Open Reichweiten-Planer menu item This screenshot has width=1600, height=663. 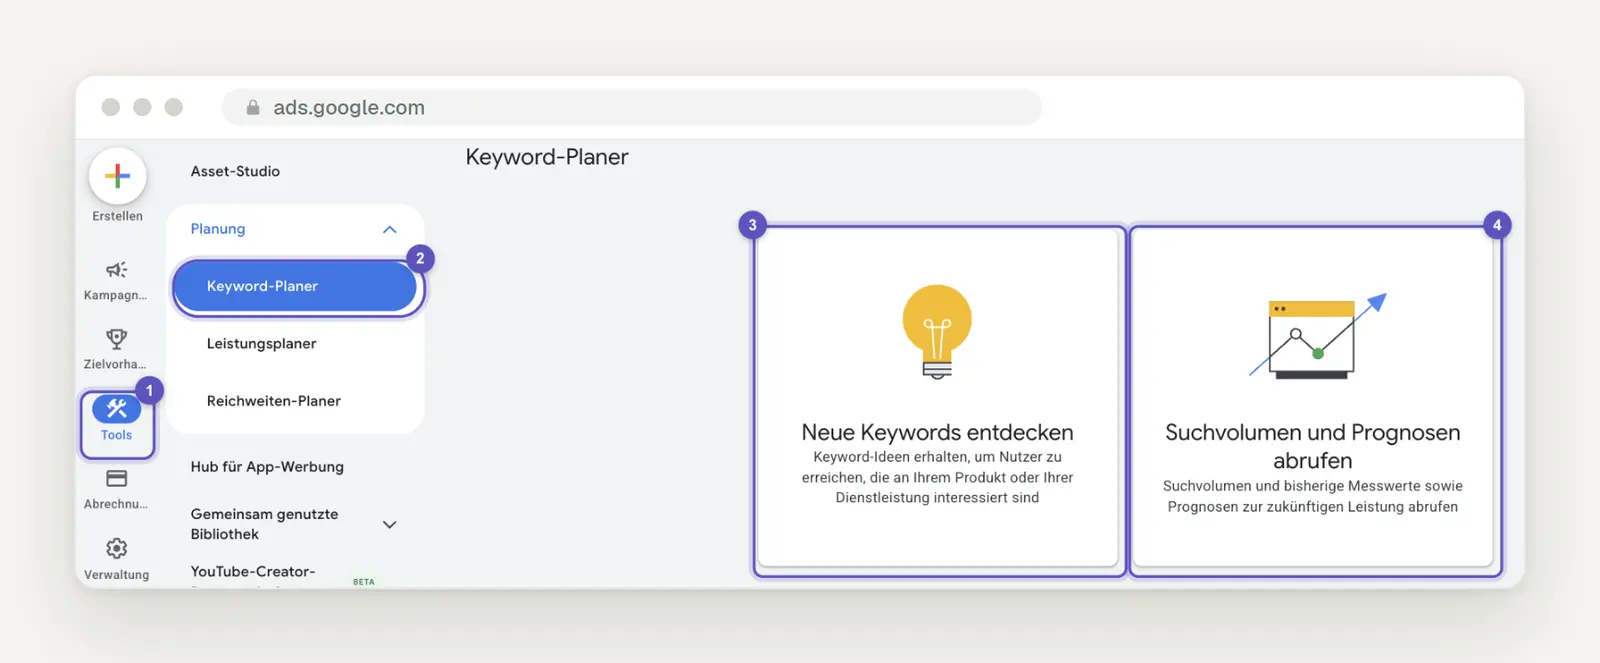pos(274,401)
